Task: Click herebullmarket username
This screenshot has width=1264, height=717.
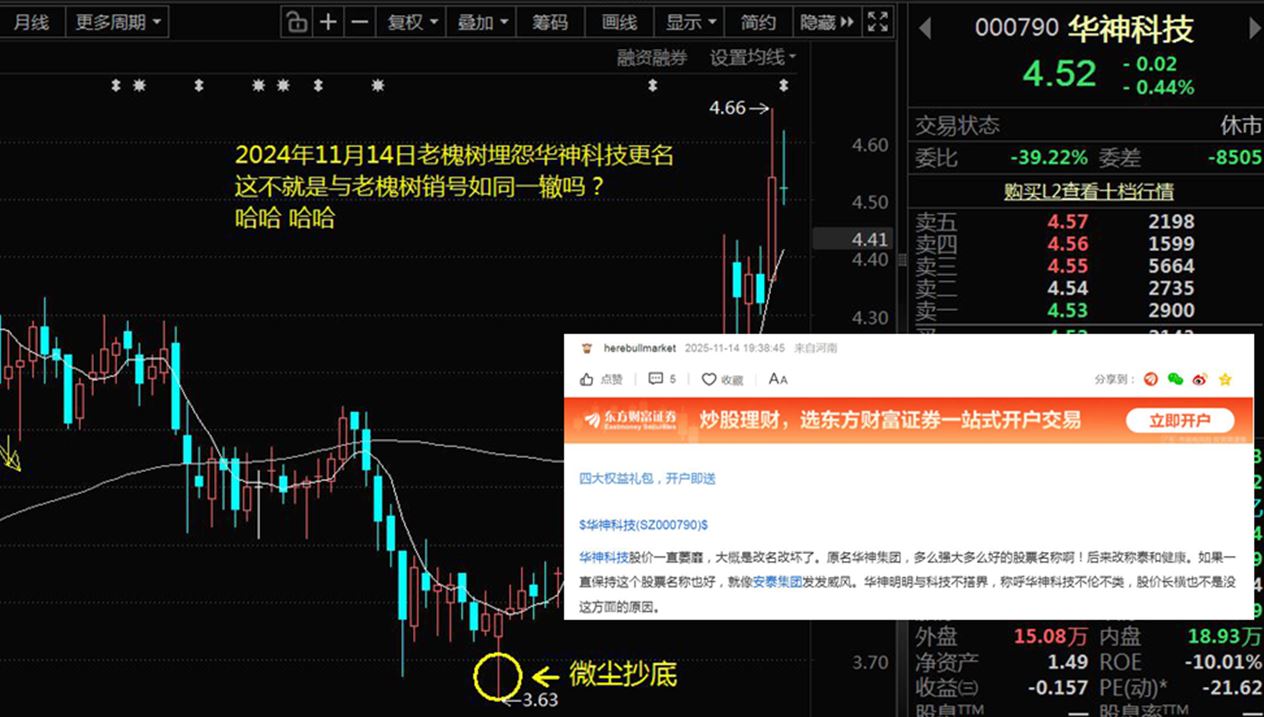Action: pyautogui.click(x=640, y=348)
